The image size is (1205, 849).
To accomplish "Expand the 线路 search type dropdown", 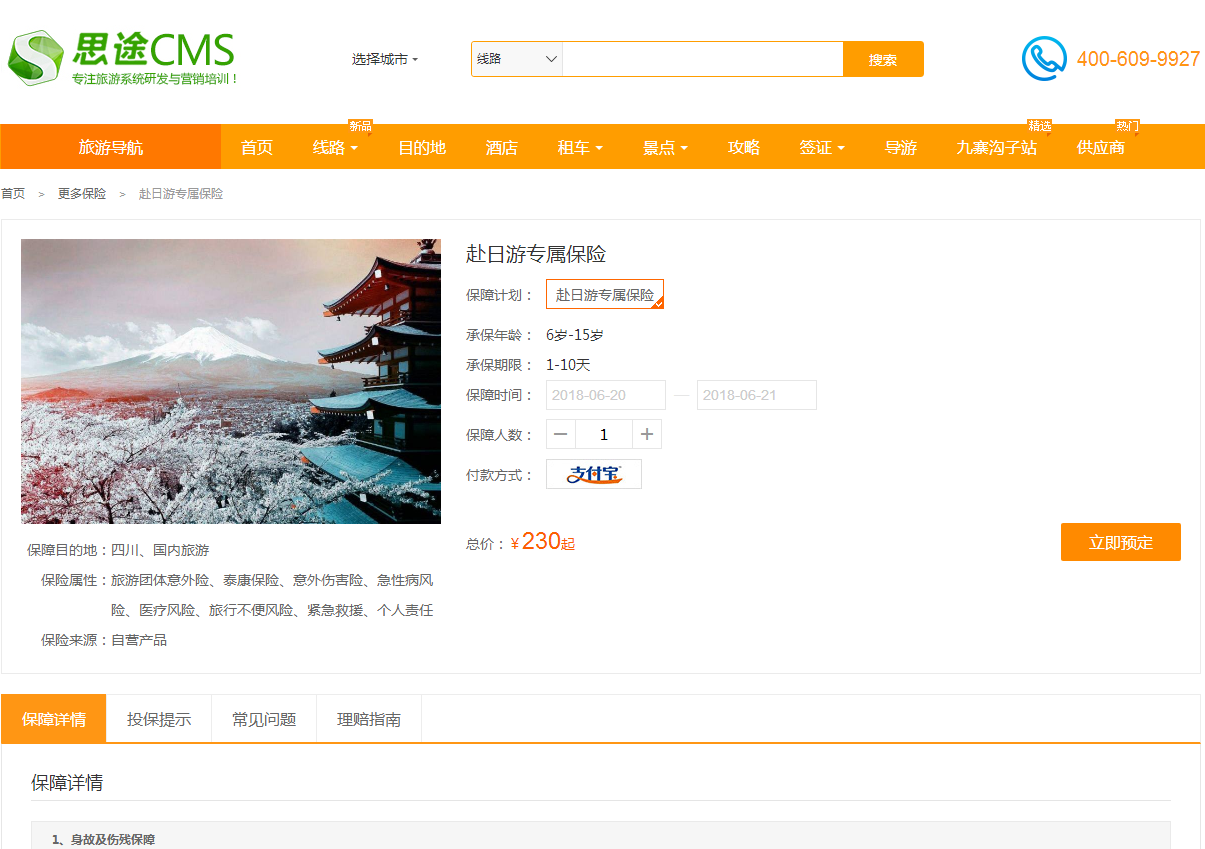I will pyautogui.click(x=516, y=59).
